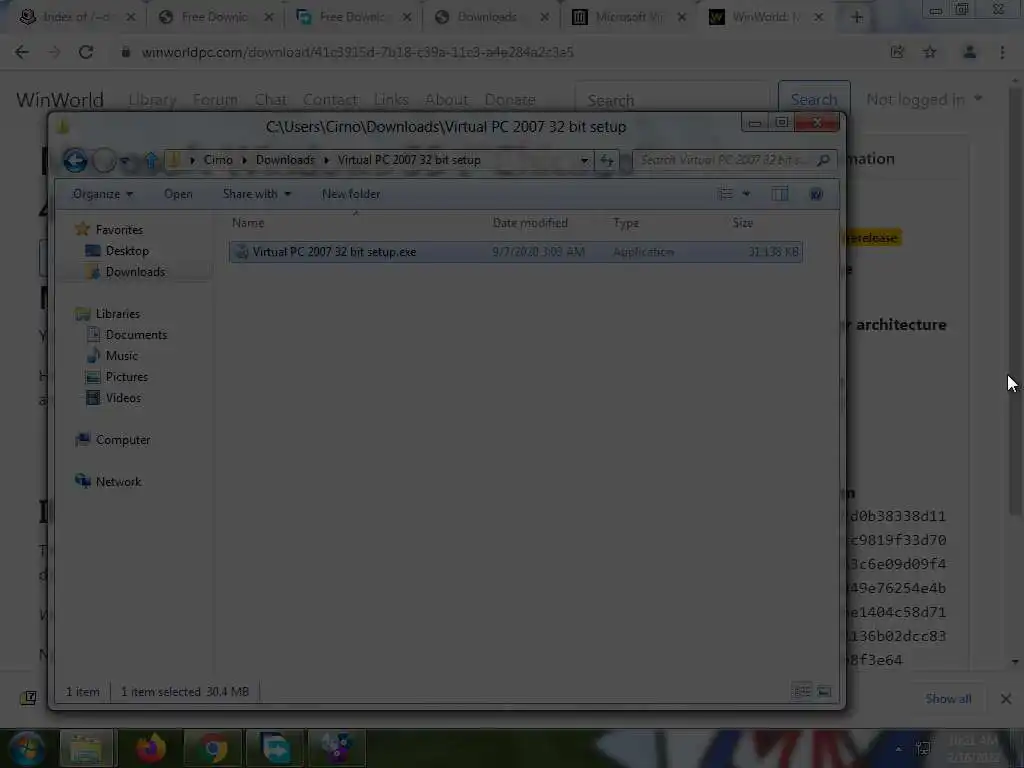Toggle the preview pane icon
The image size is (1024, 768).
(780, 194)
